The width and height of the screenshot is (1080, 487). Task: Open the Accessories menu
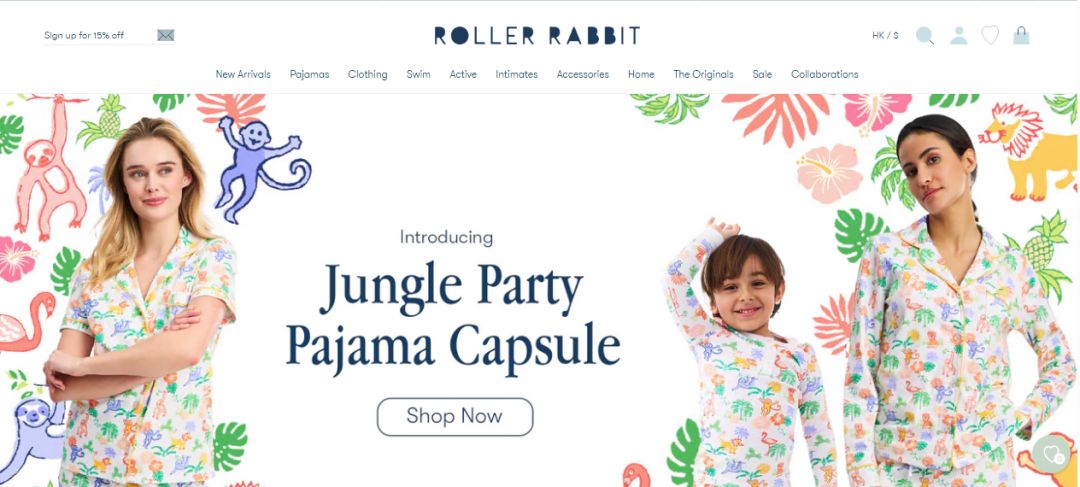click(583, 74)
